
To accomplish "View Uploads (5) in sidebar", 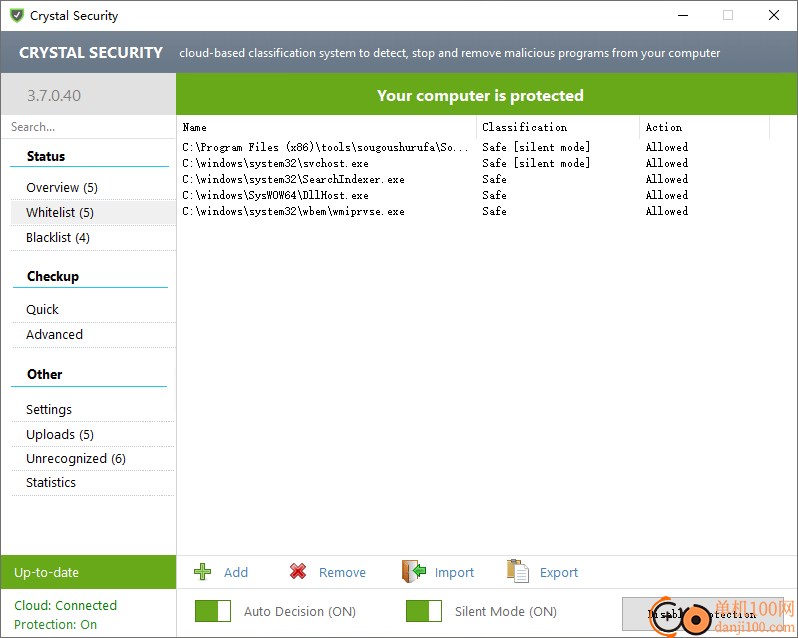I will click(60, 434).
